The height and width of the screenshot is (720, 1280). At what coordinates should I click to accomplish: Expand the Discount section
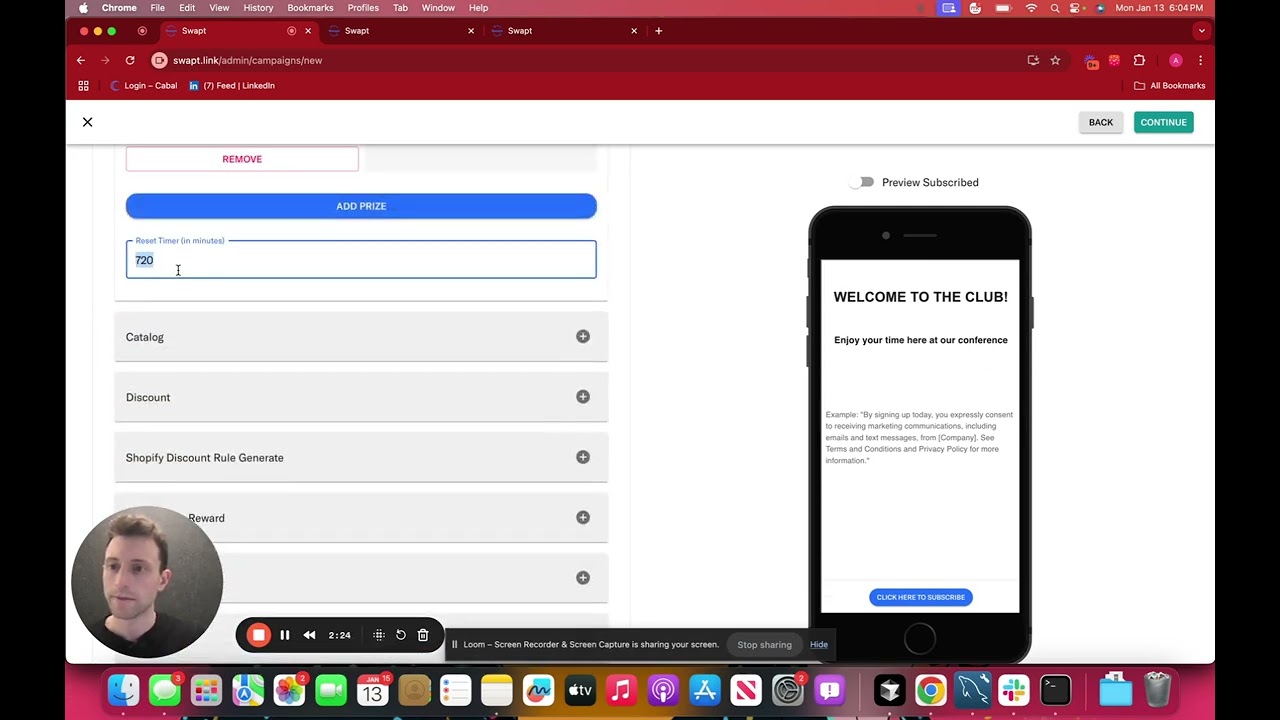tap(361, 397)
